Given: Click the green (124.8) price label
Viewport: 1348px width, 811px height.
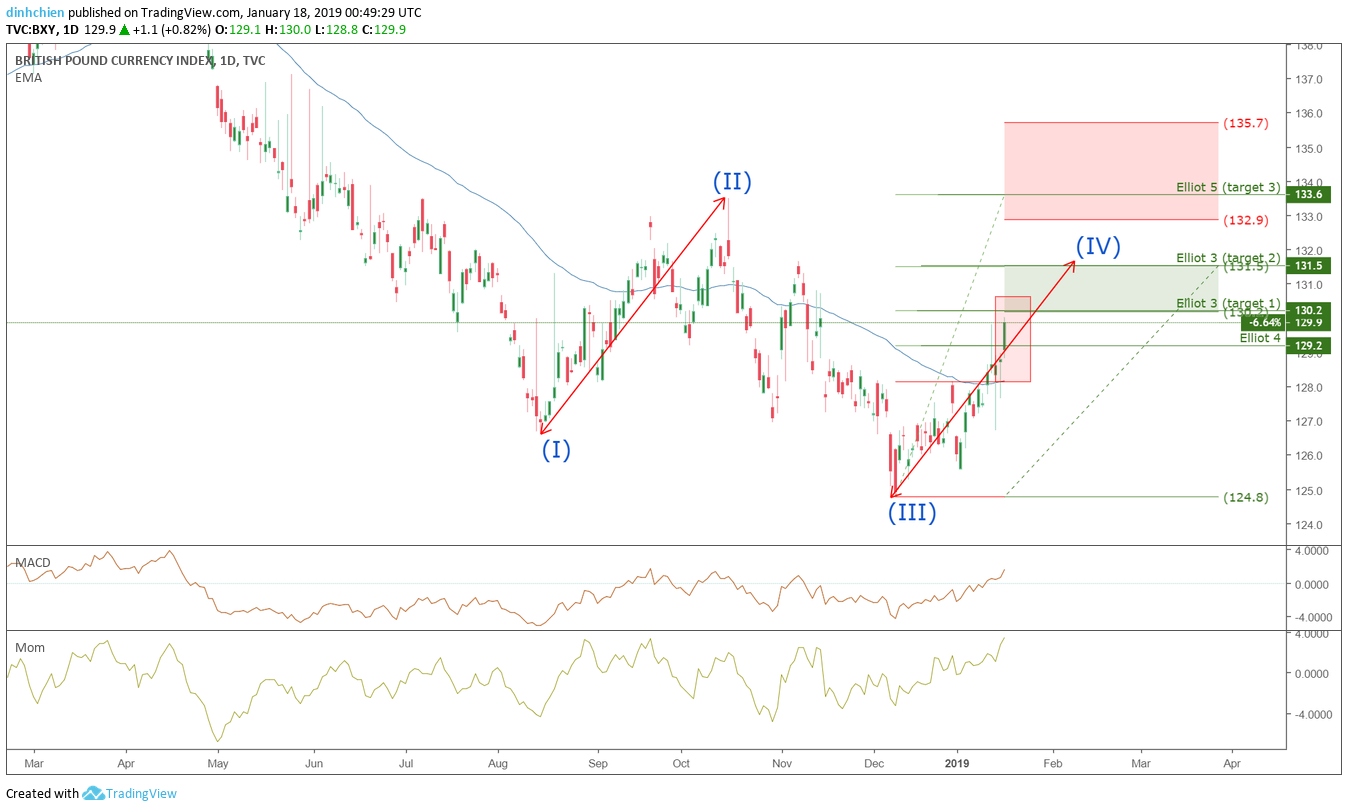Looking at the screenshot, I should (x=1246, y=497).
